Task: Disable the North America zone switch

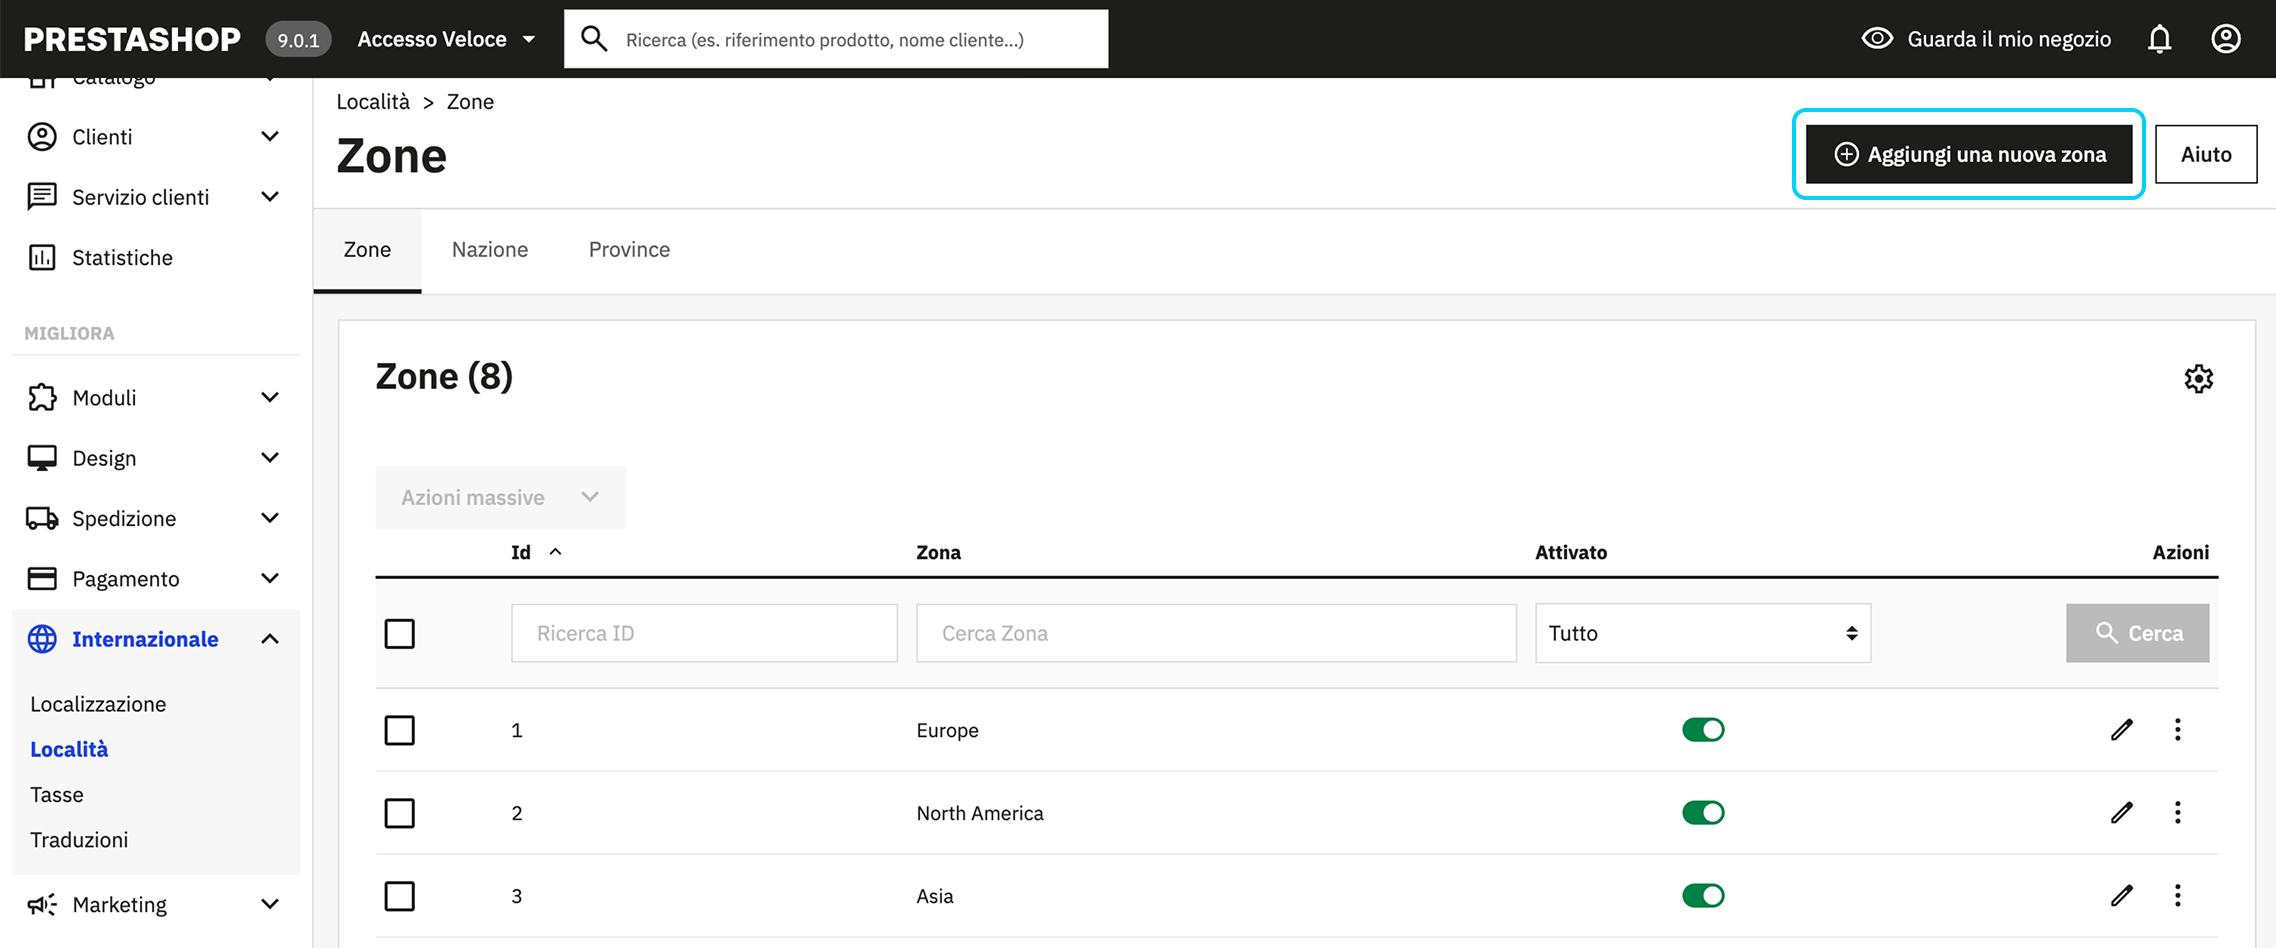Action: tap(1703, 813)
